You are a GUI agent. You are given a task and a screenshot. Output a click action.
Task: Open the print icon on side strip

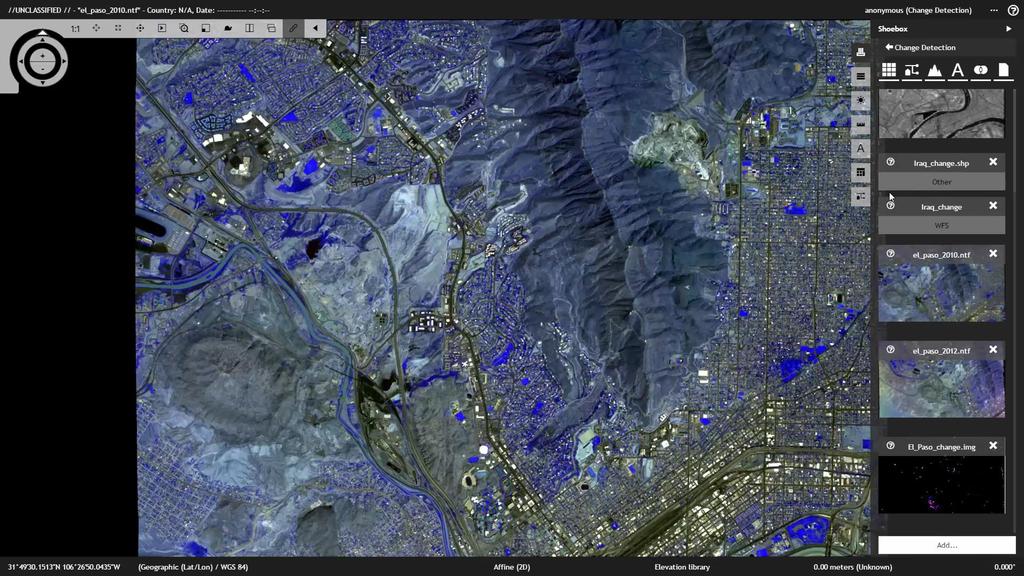861,52
